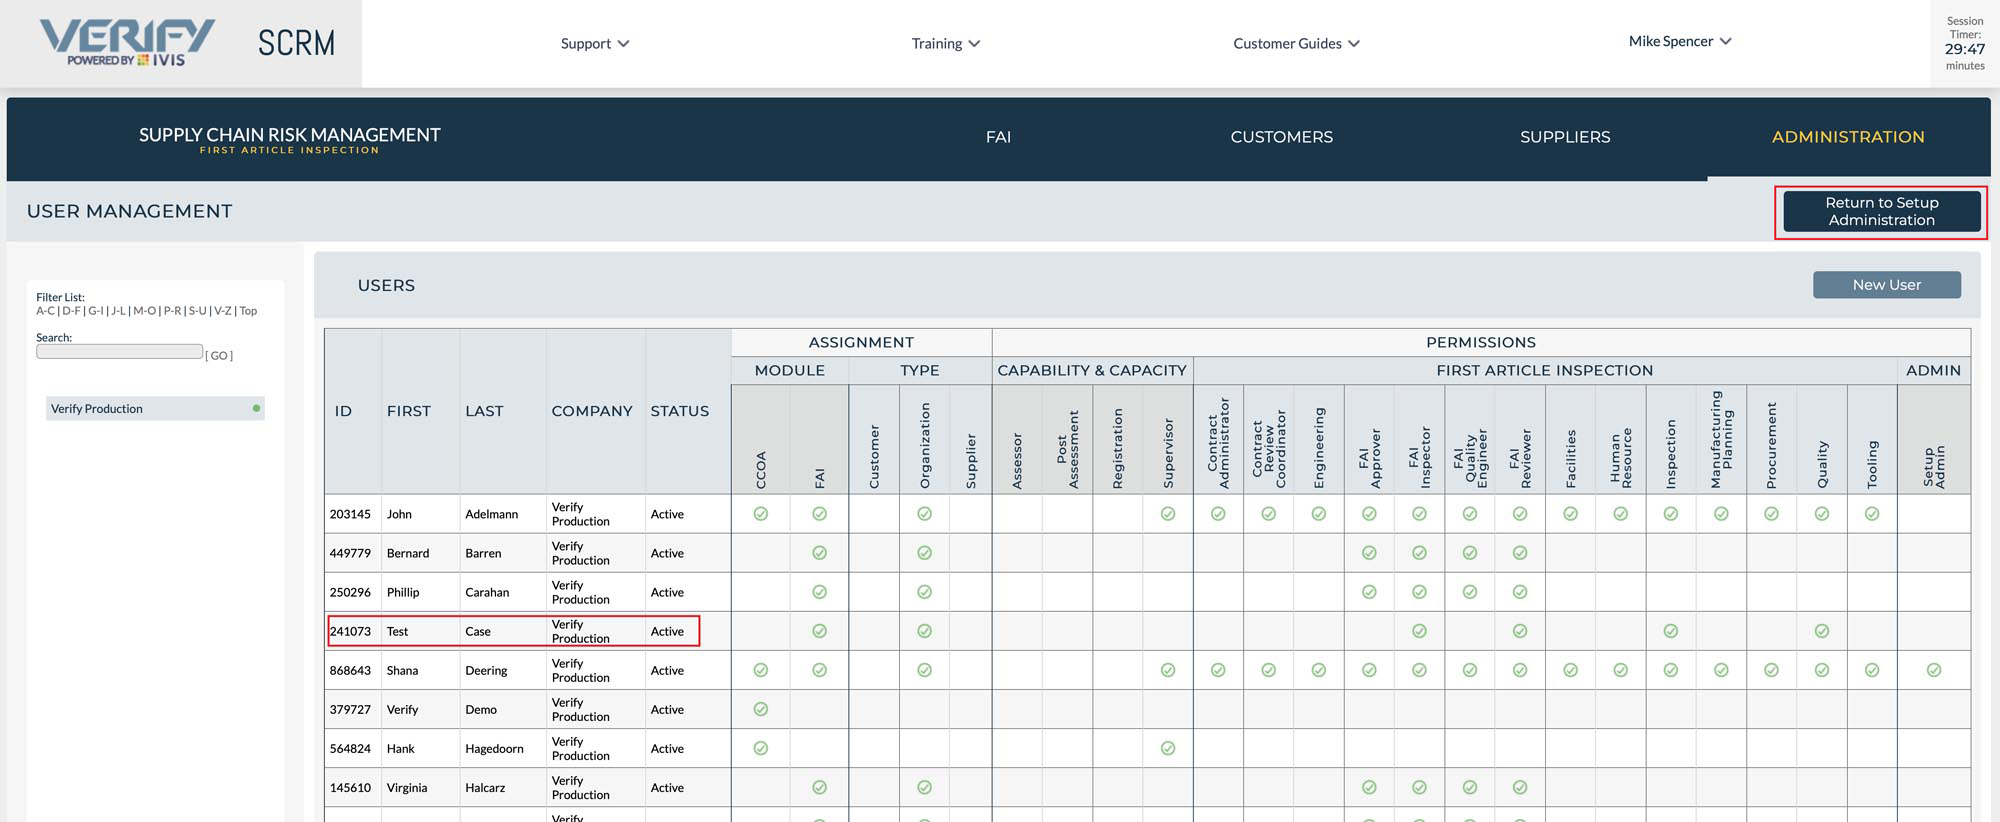Click the New User button
Screen dimensions: 2000x822
click(1887, 285)
